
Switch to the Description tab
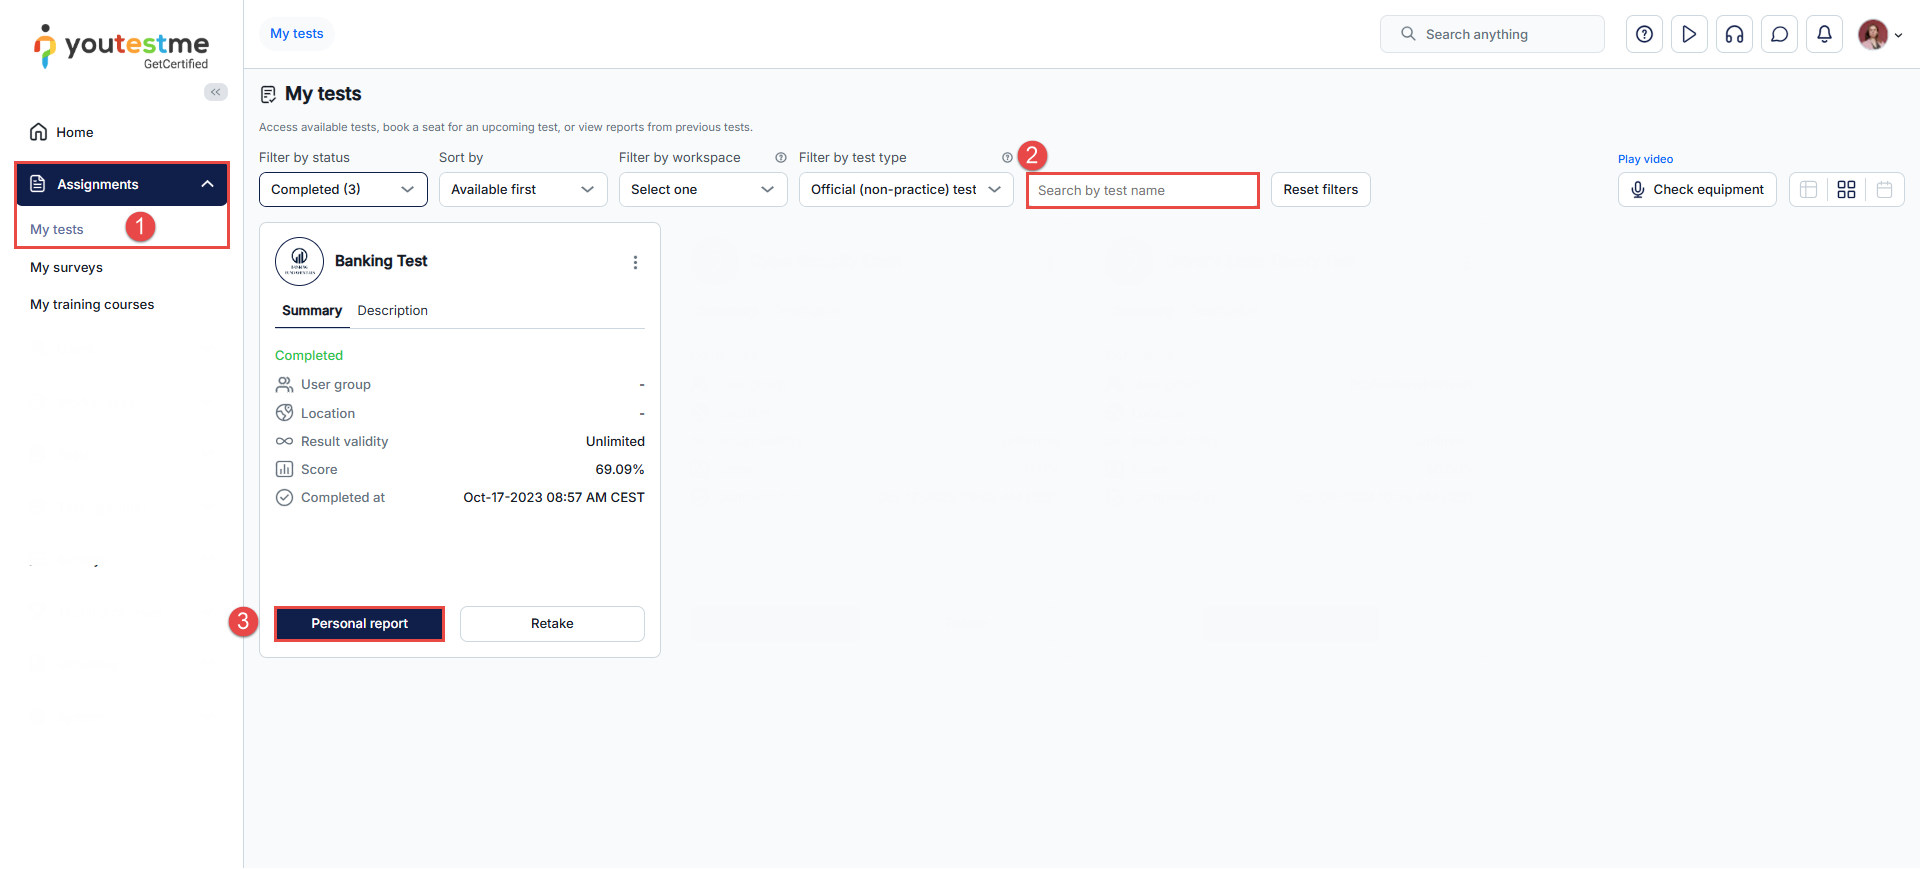pos(392,311)
